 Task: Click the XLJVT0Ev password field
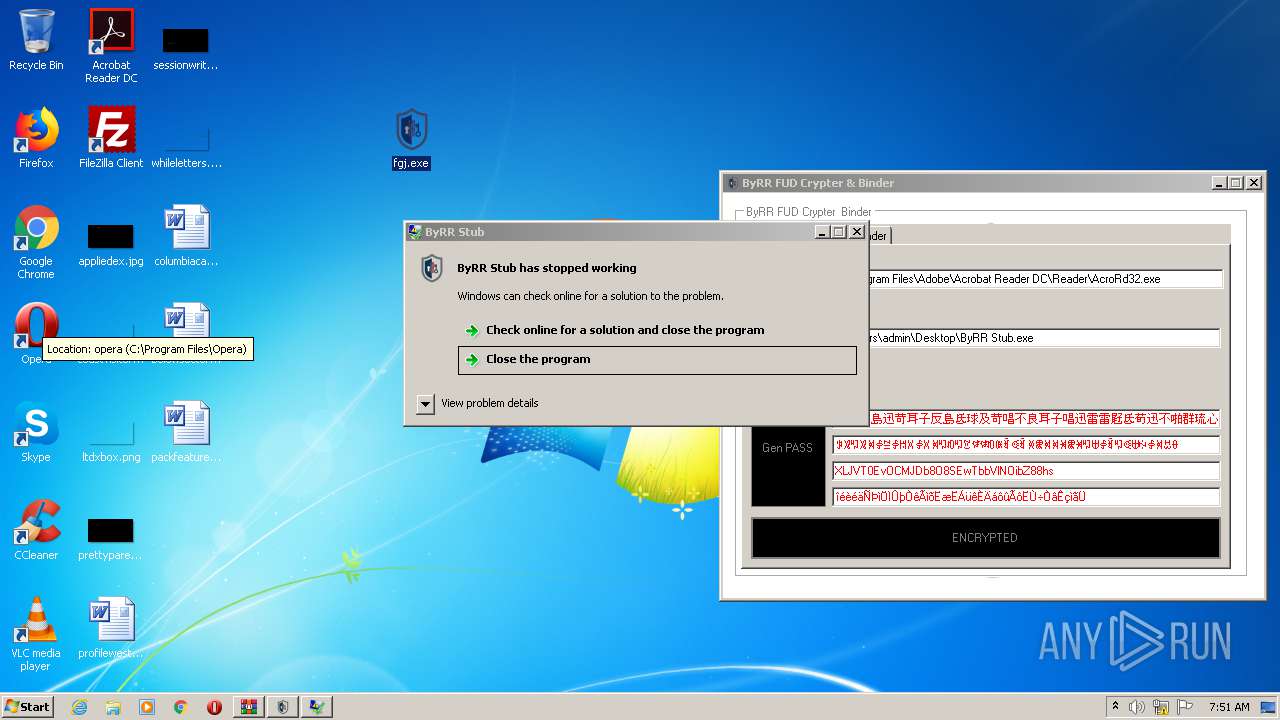[x=1026, y=471]
